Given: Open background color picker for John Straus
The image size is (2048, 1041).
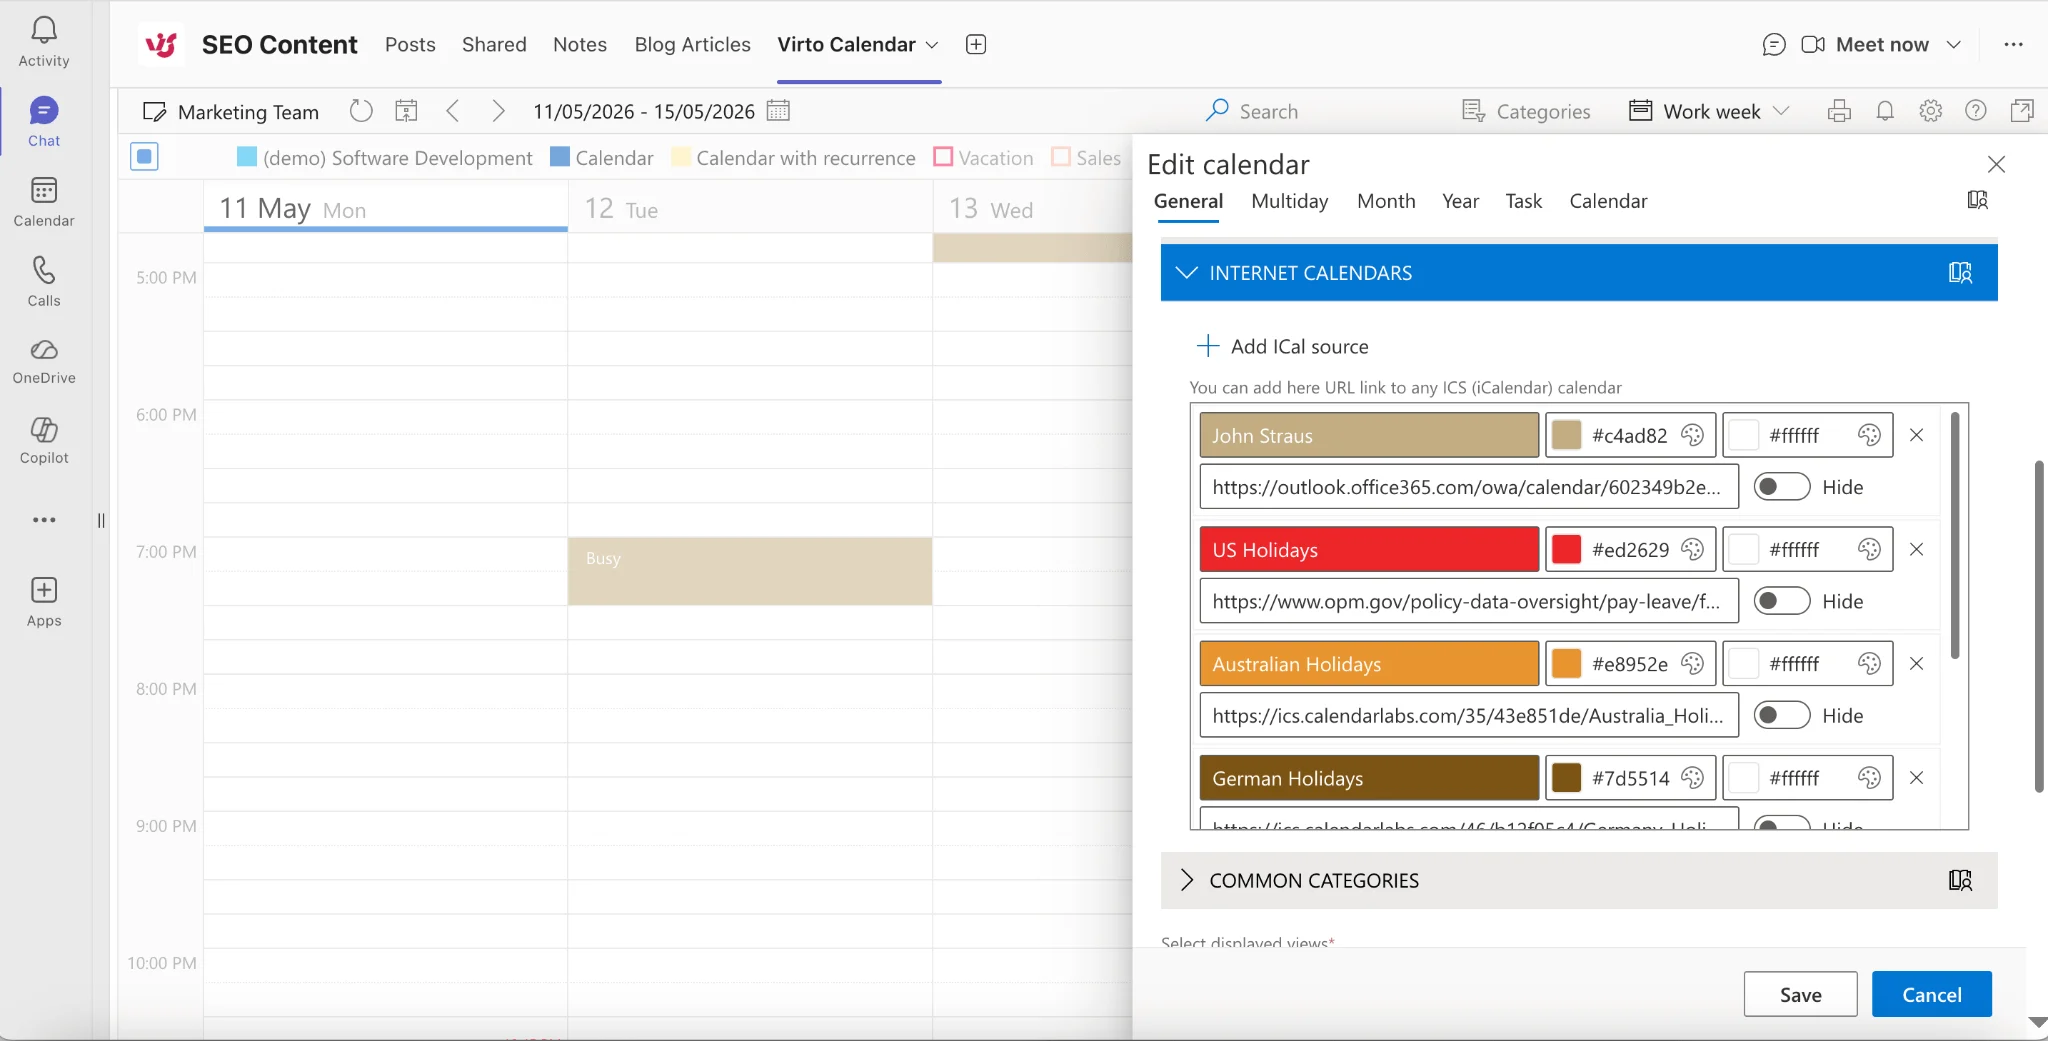Looking at the screenshot, I should pyautogui.click(x=1693, y=435).
